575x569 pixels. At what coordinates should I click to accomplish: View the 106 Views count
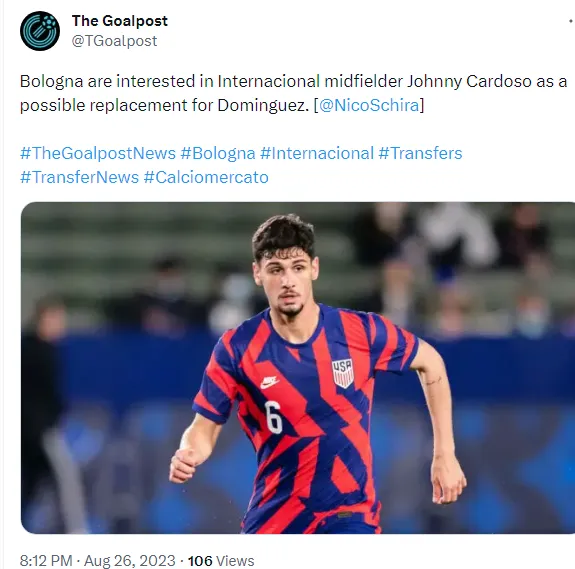221,561
